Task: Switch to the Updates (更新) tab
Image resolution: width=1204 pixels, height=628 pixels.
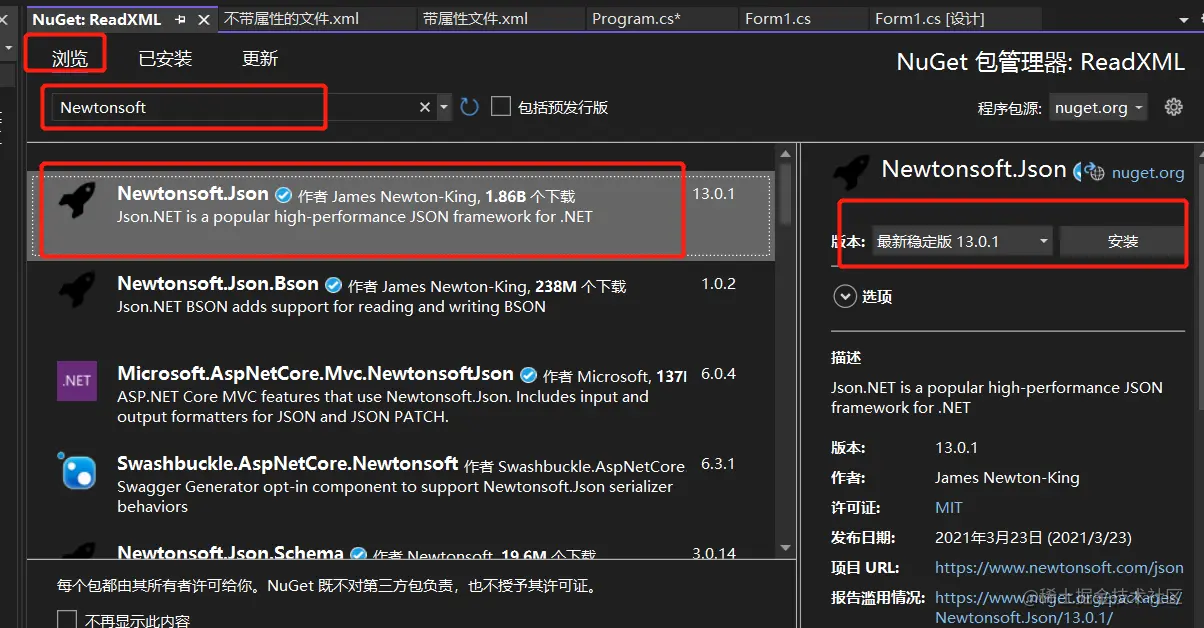Action: pyautogui.click(x=260, y=59)
